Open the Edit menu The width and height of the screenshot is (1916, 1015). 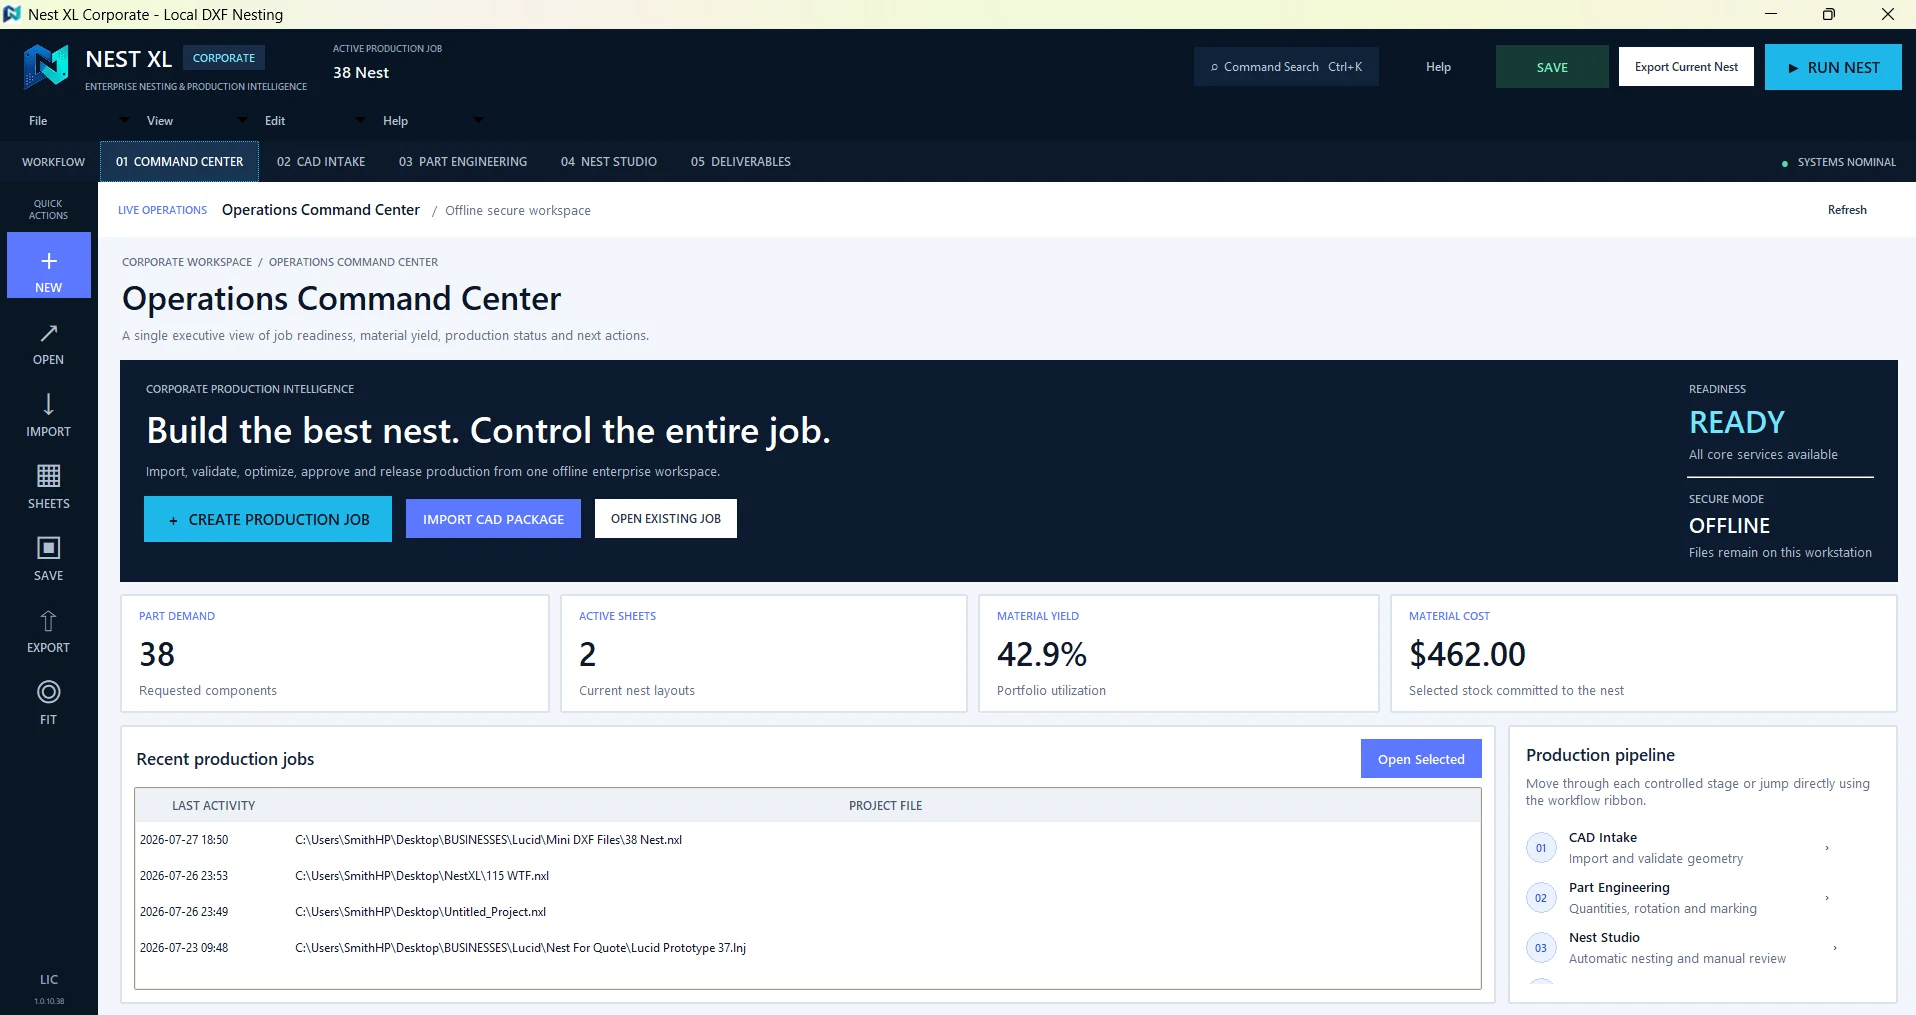275,121
